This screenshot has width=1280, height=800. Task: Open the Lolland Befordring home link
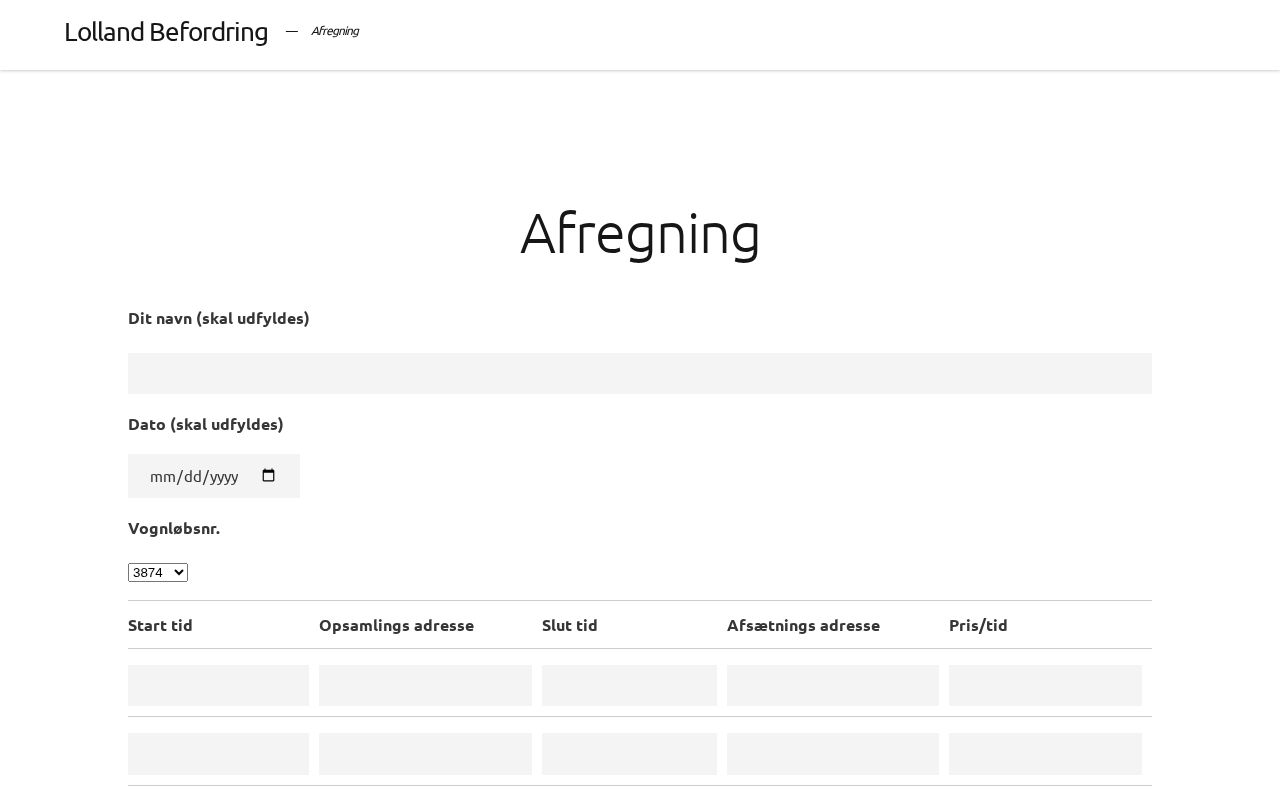pos(166,32)
